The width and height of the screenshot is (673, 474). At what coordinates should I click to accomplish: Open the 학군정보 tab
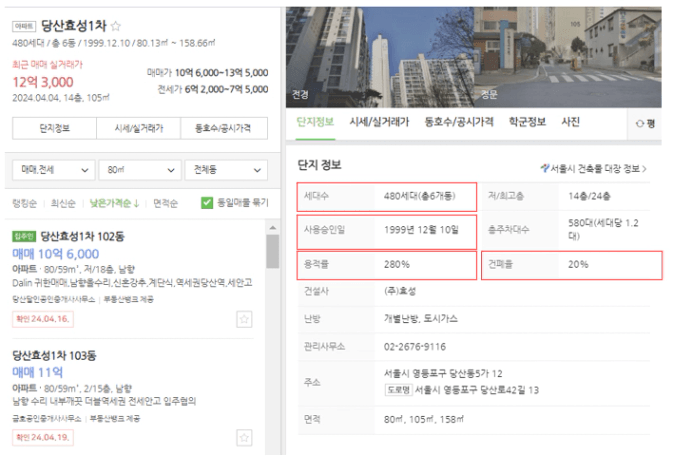coord(527,122)
